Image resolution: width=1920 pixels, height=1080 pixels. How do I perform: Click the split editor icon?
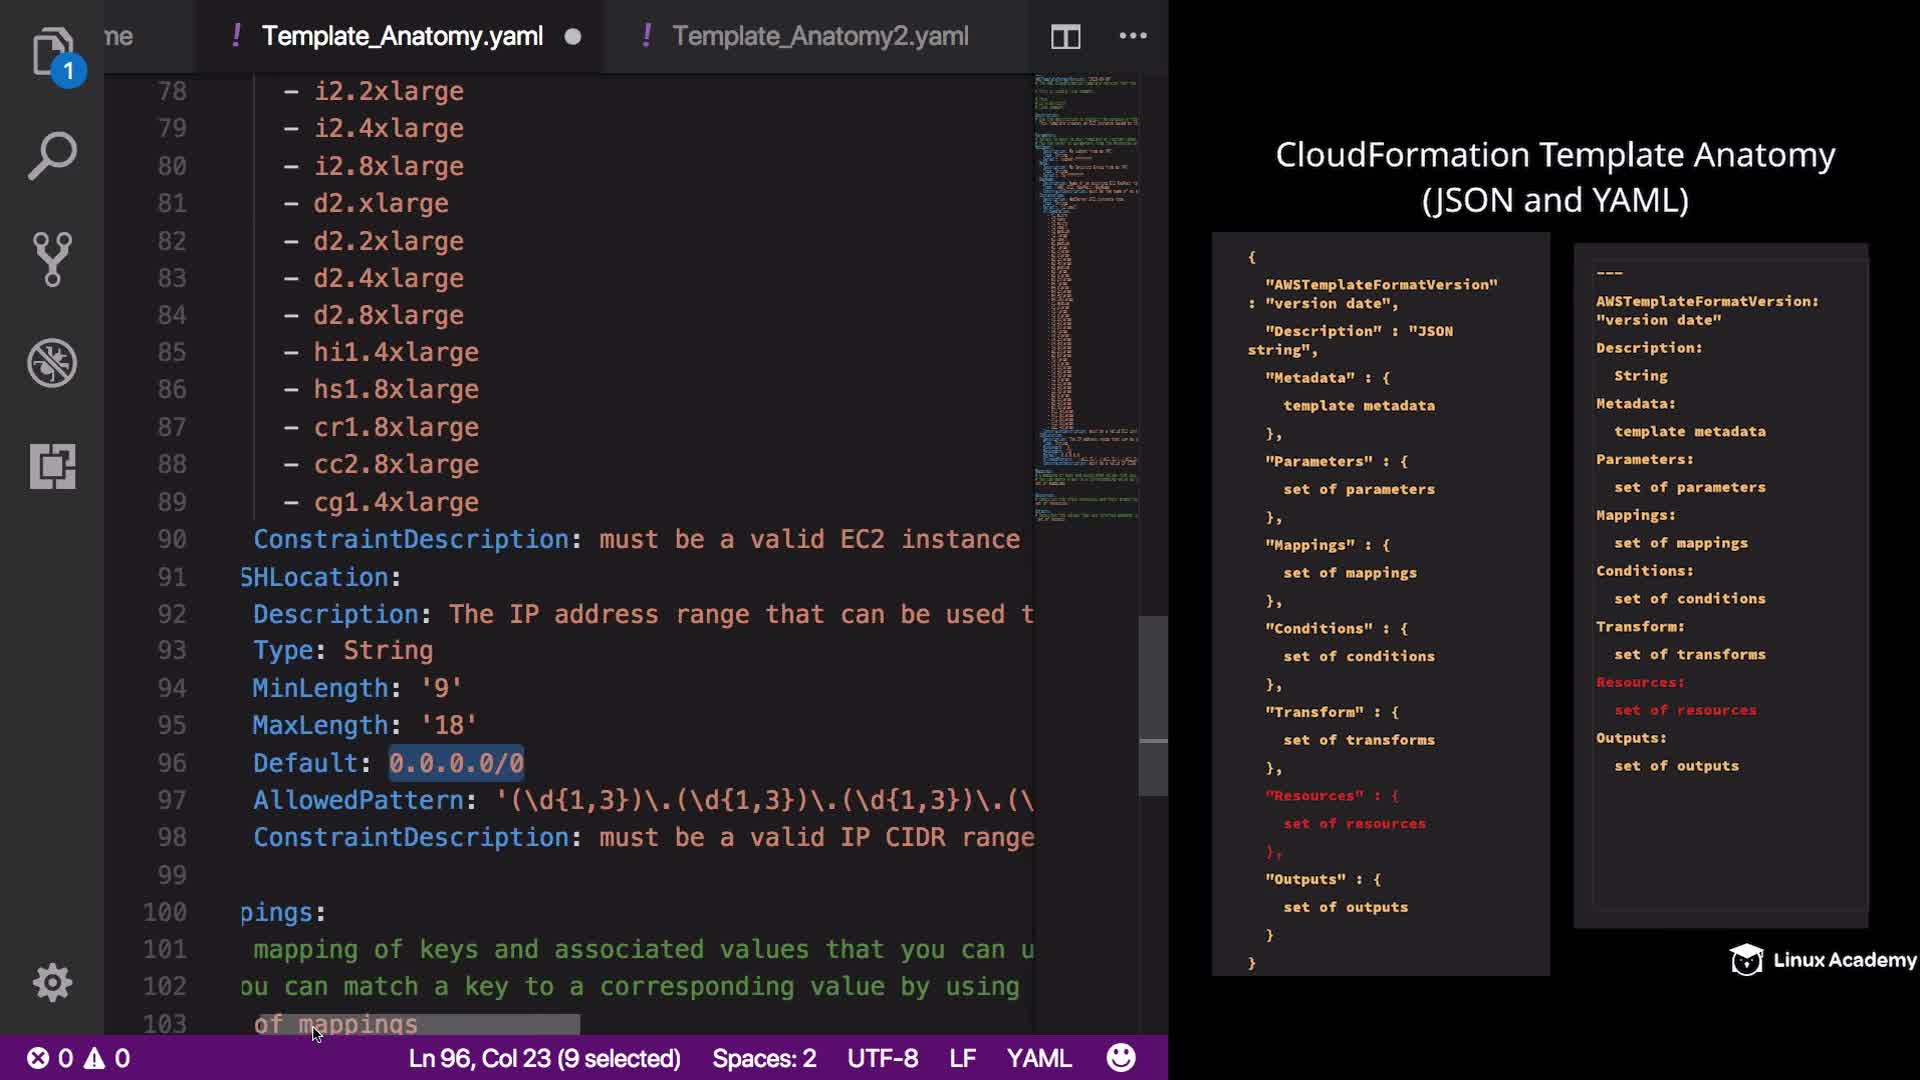[1065, 37]
